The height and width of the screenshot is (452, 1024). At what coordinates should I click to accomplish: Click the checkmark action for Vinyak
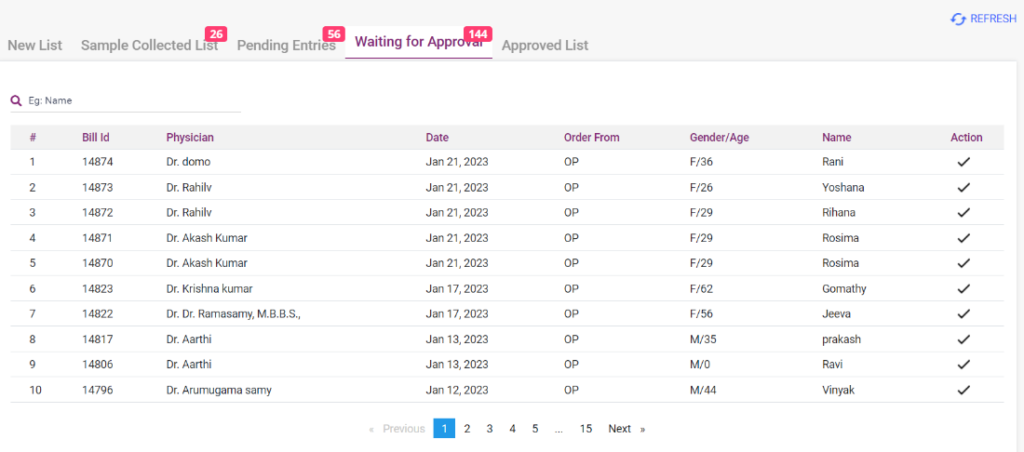tap(964, 390)
